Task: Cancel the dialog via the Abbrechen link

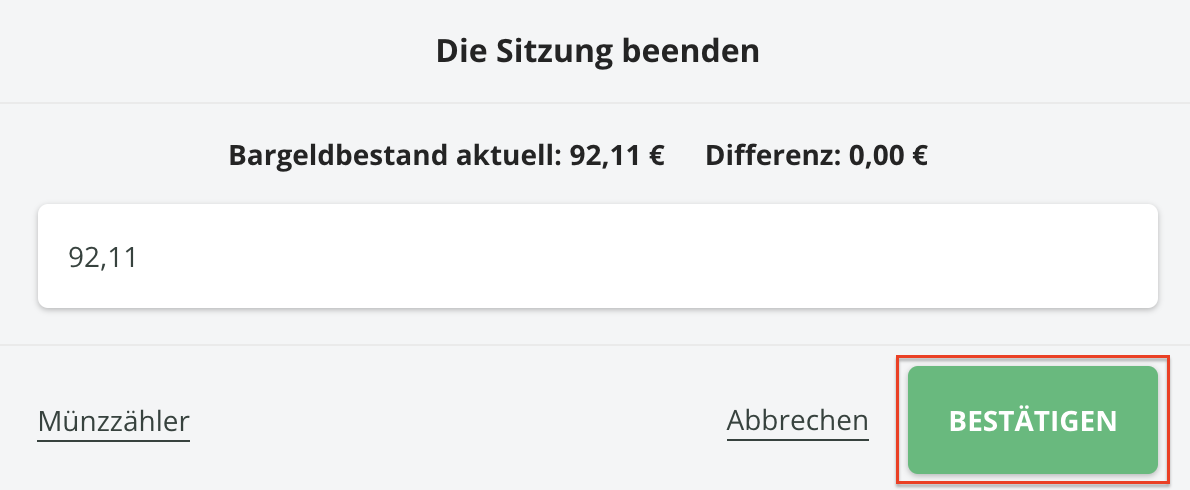Action: tap(797, 420)
